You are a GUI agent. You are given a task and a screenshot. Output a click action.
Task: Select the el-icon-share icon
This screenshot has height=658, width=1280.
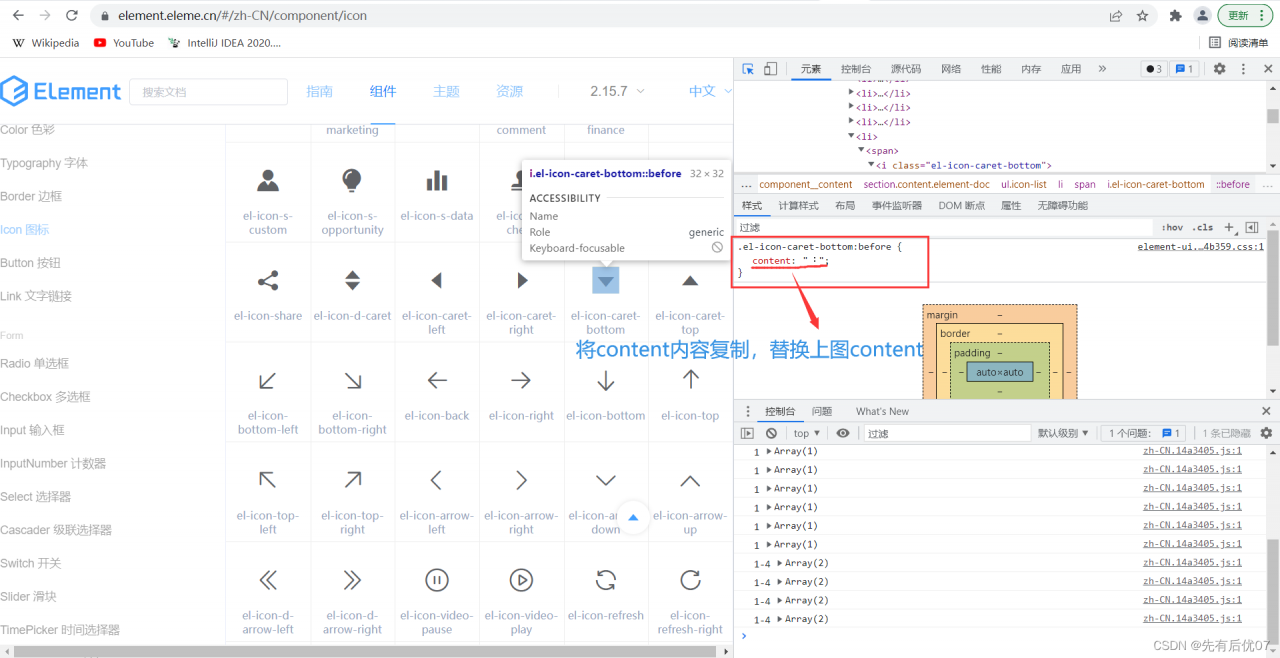268,281
